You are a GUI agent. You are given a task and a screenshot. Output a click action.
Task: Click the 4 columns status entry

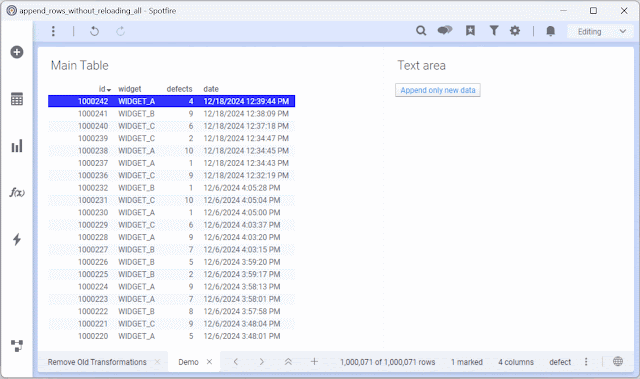tap(516, 362)
